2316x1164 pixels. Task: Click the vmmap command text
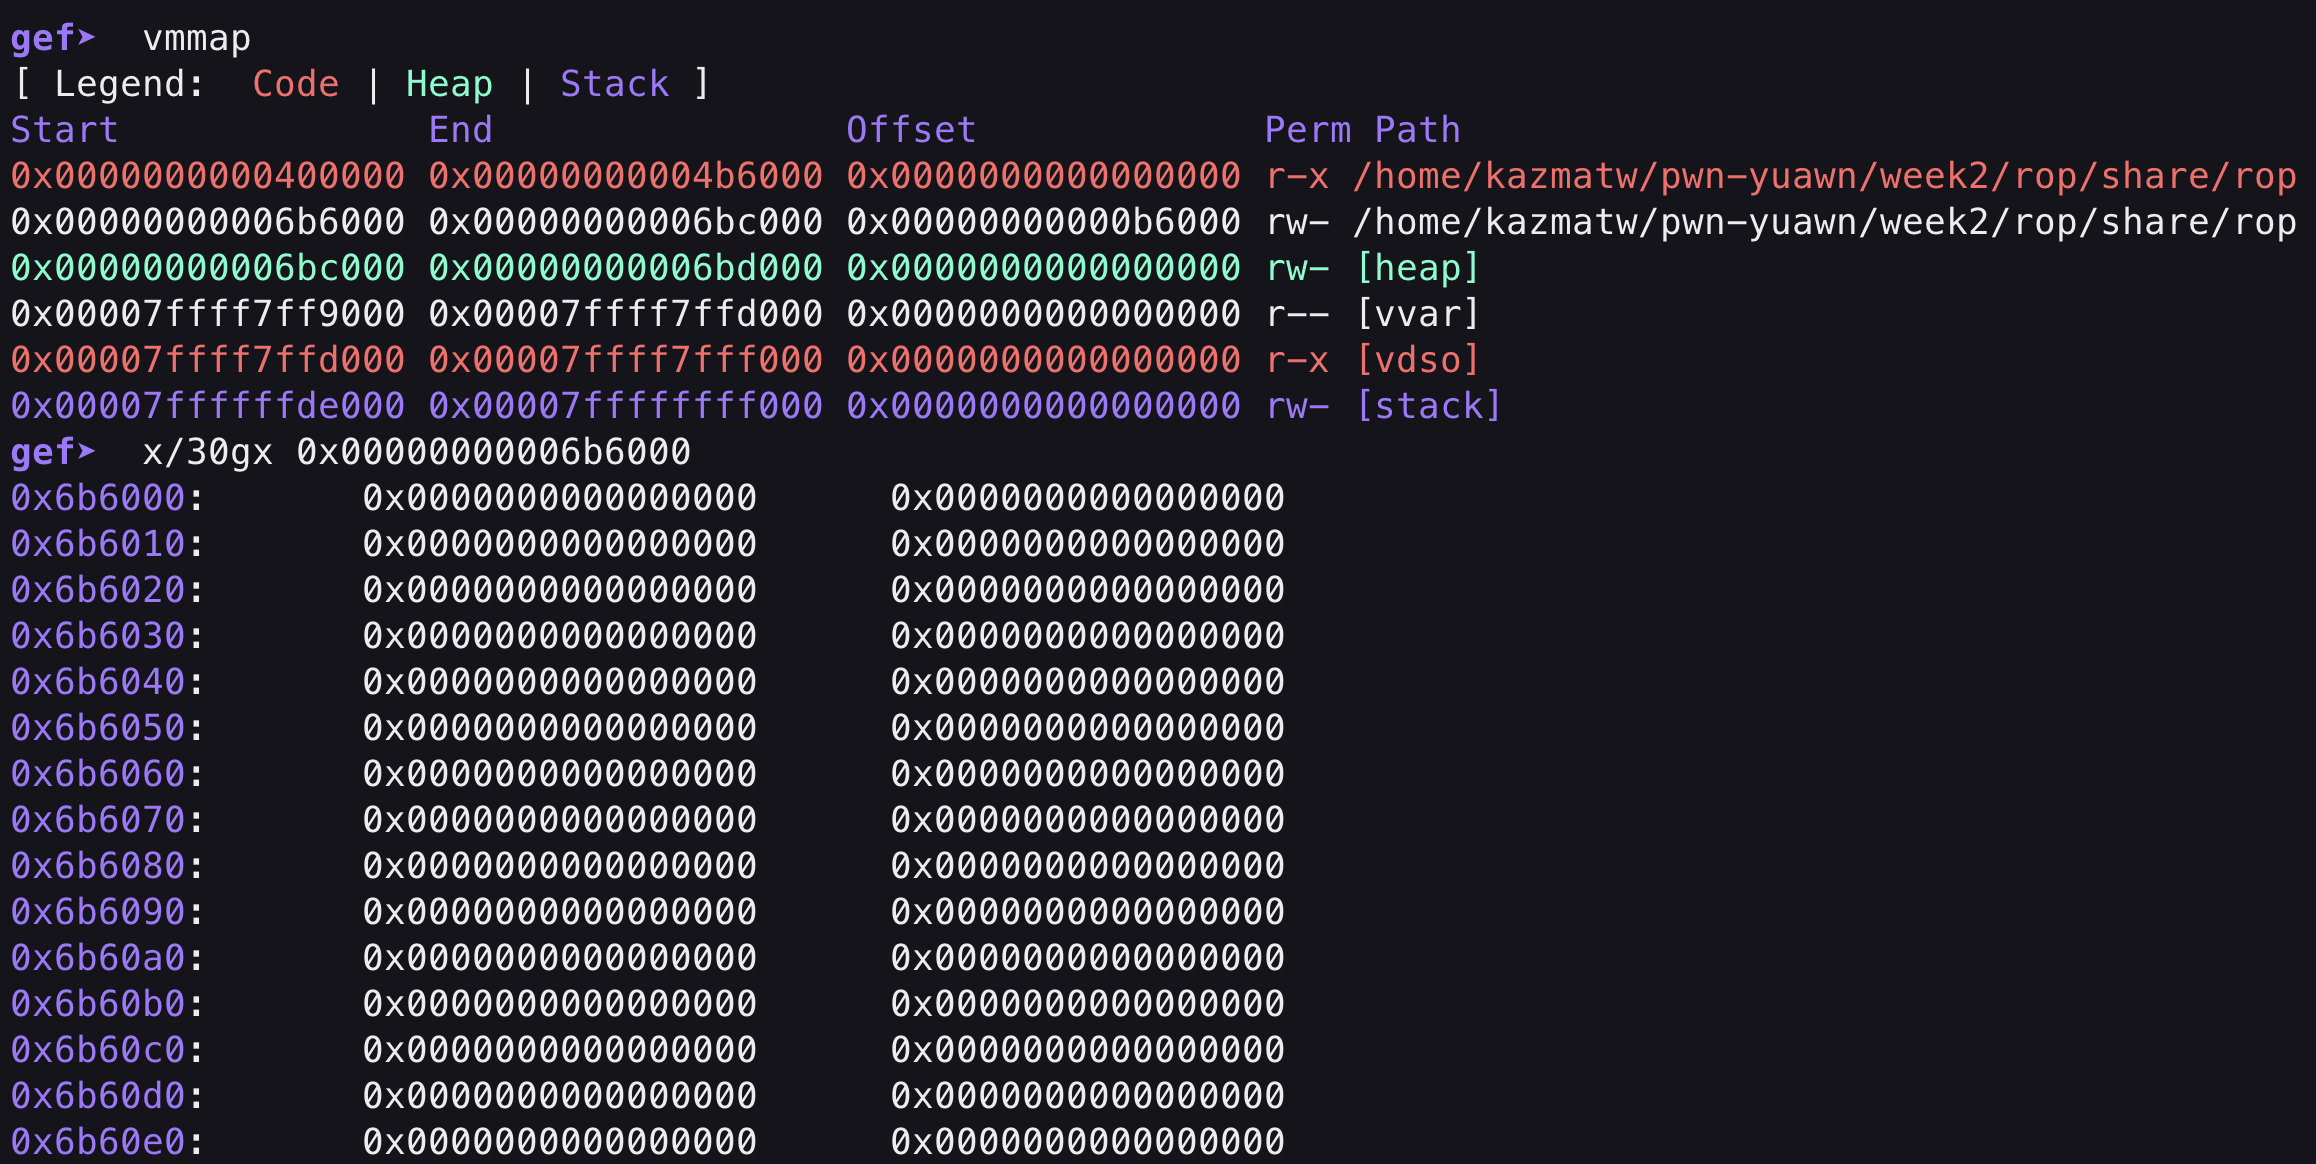(197, 38)
